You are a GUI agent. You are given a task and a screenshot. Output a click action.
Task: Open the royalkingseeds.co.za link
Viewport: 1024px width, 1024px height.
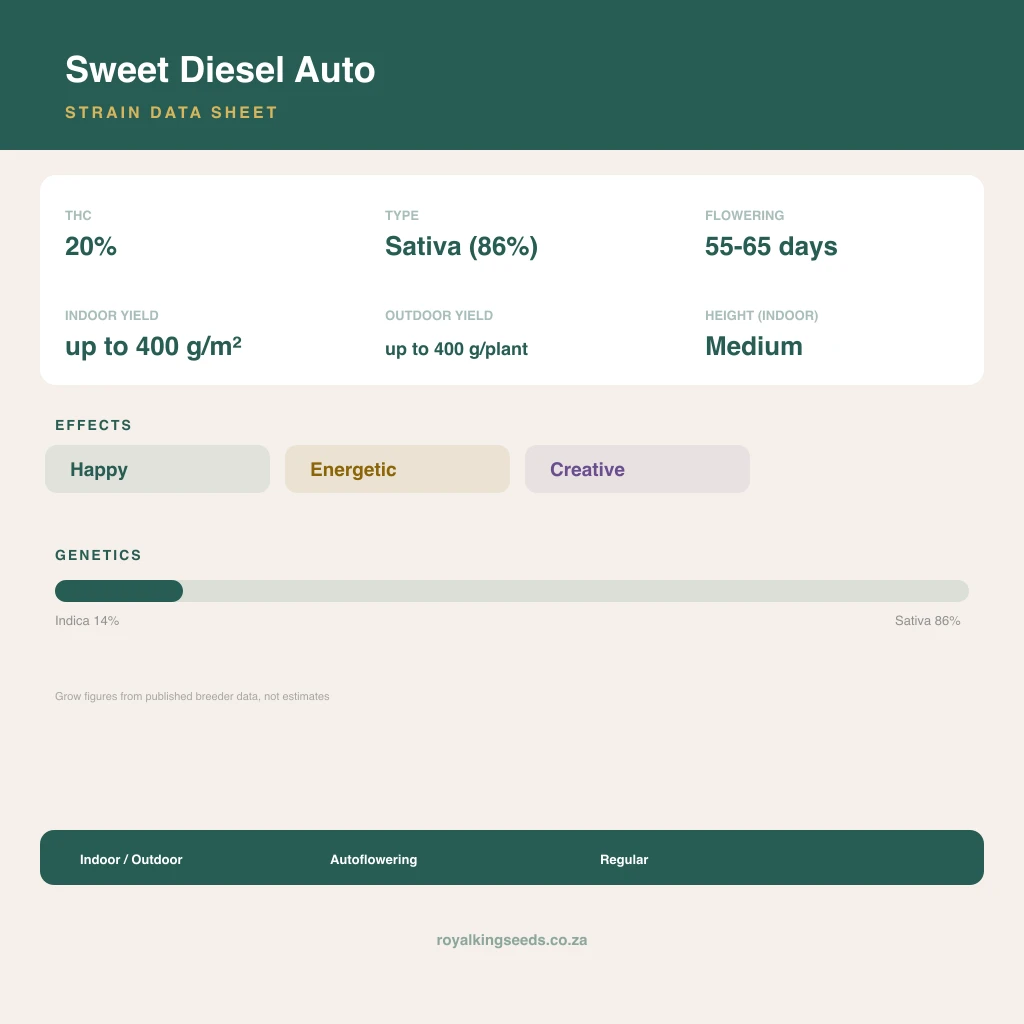click(x=512, y=940)
